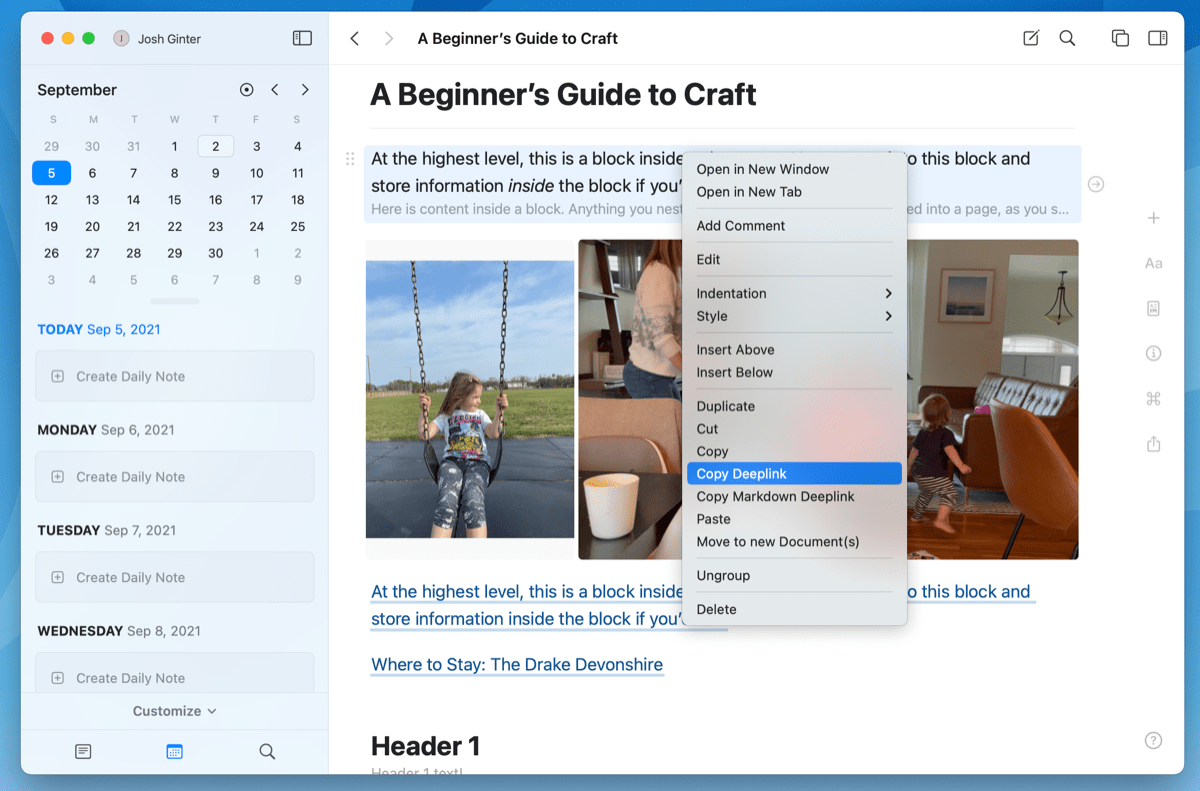Open the page style icon on right rail

click(1153, 309)
